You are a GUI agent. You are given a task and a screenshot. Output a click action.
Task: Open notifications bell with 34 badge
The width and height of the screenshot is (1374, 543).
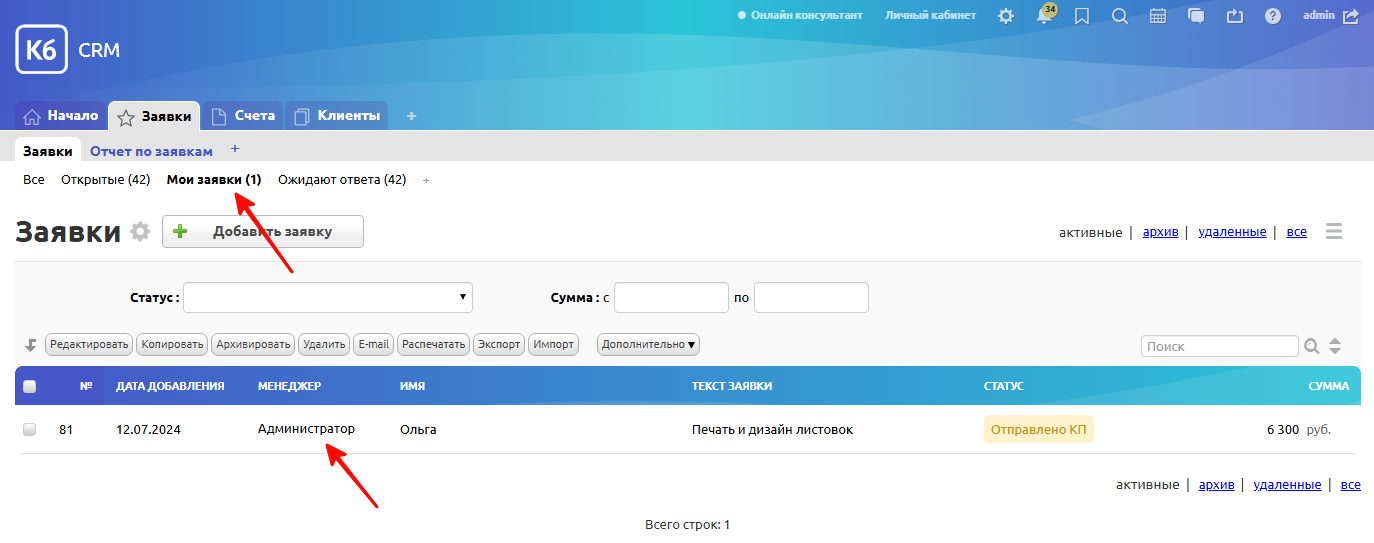(x=1043, y=16)
